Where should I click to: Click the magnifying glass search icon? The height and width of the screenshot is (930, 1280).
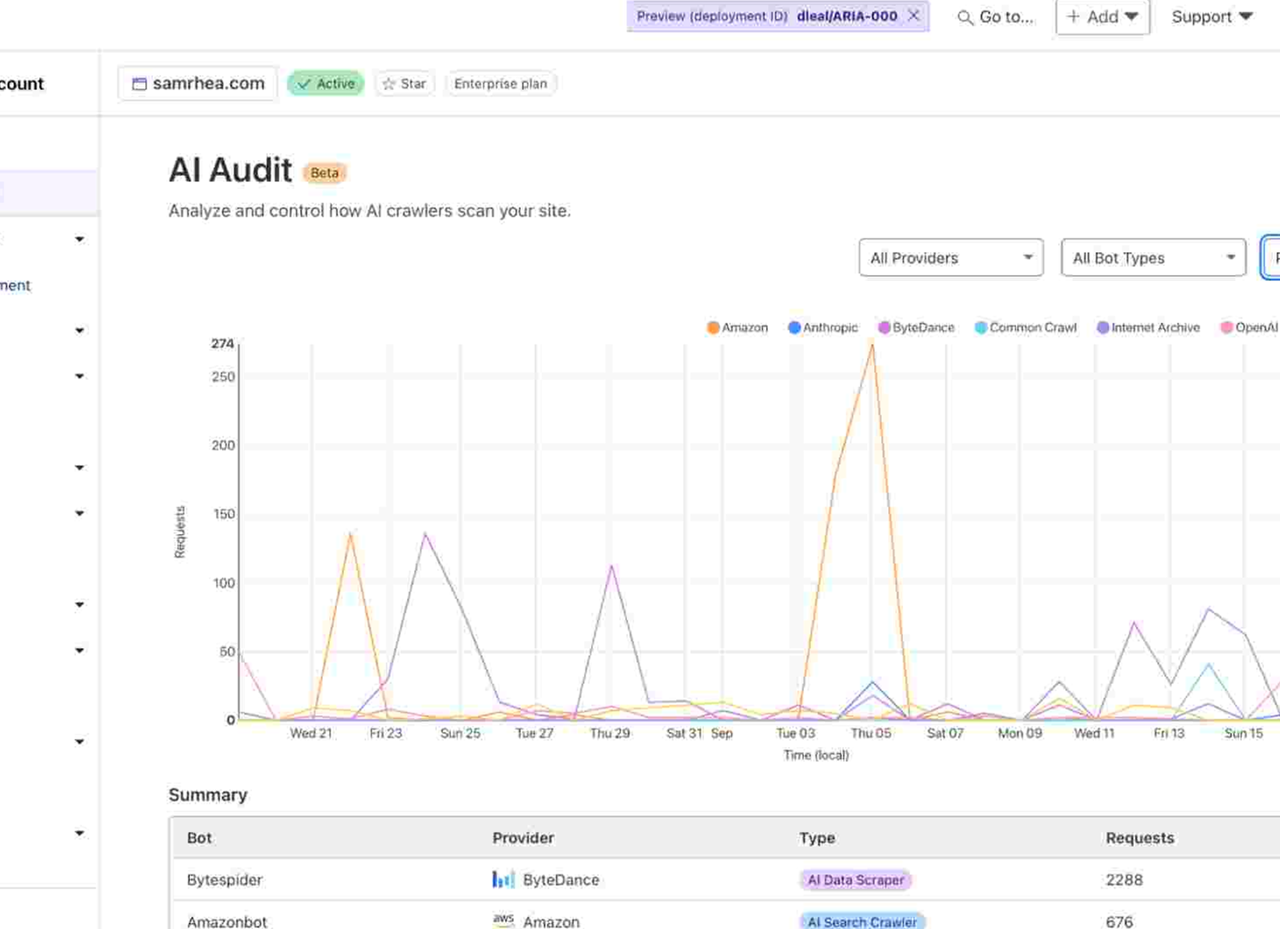coord(963,17)
